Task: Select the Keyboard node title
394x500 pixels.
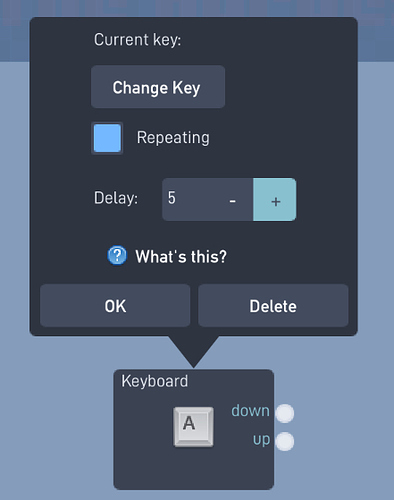Action: pyautogui.click(x=154, y=381)
